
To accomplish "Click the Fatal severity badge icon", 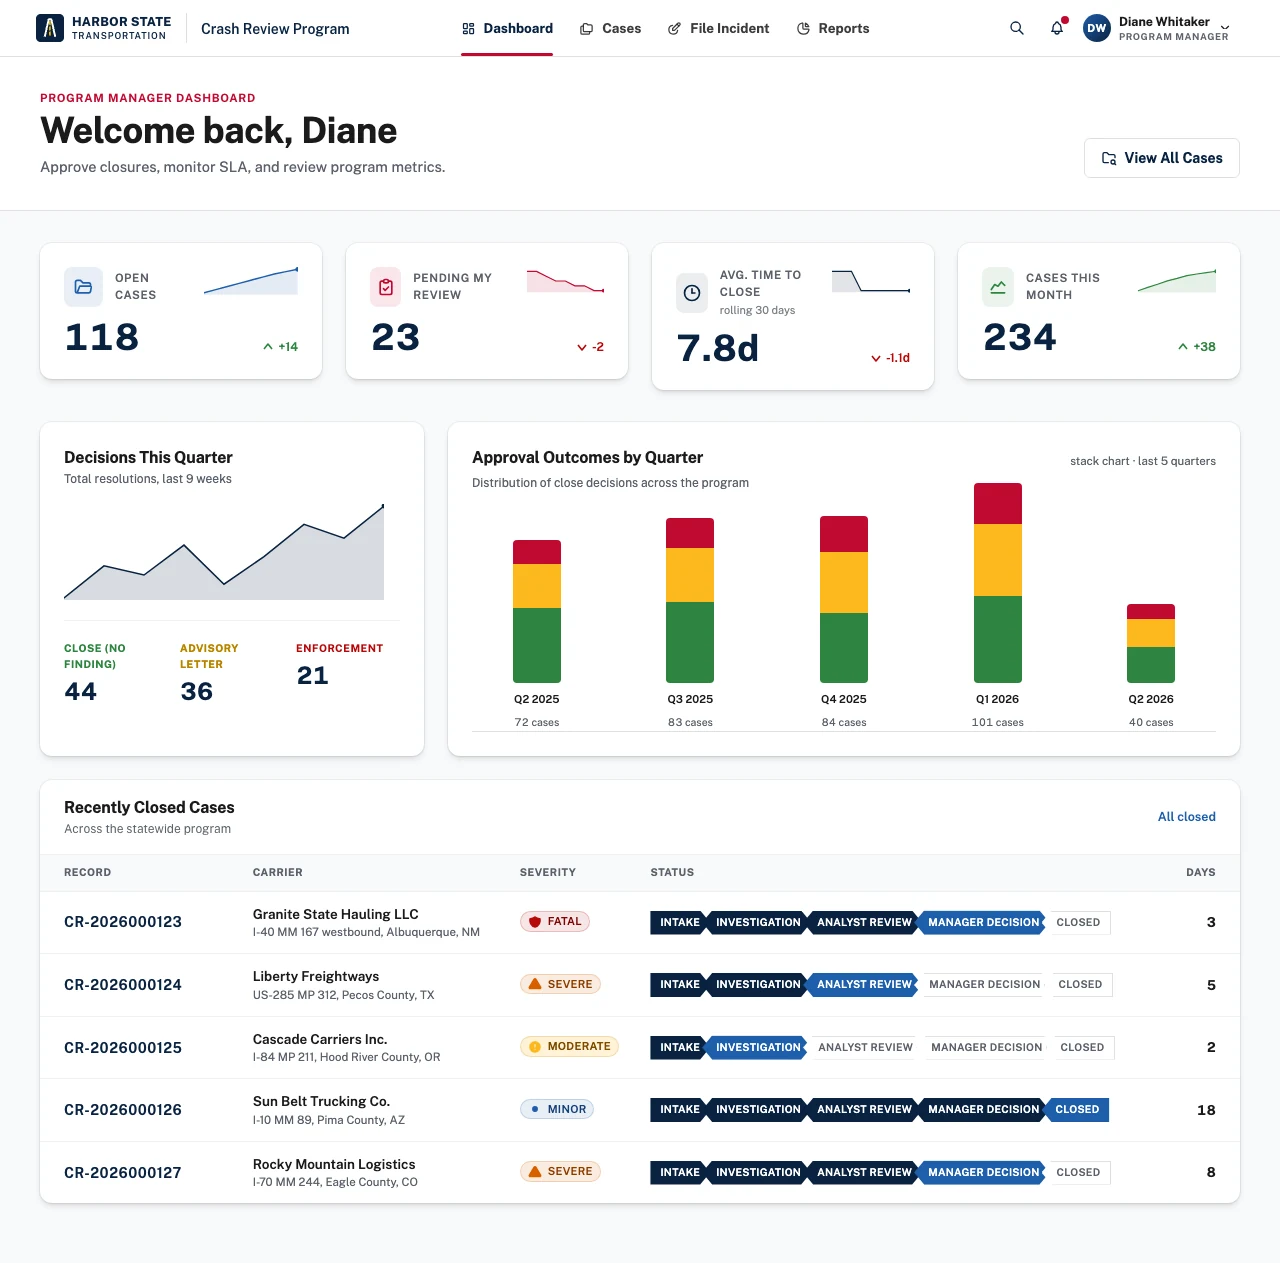I will click(x=535, y=922).
